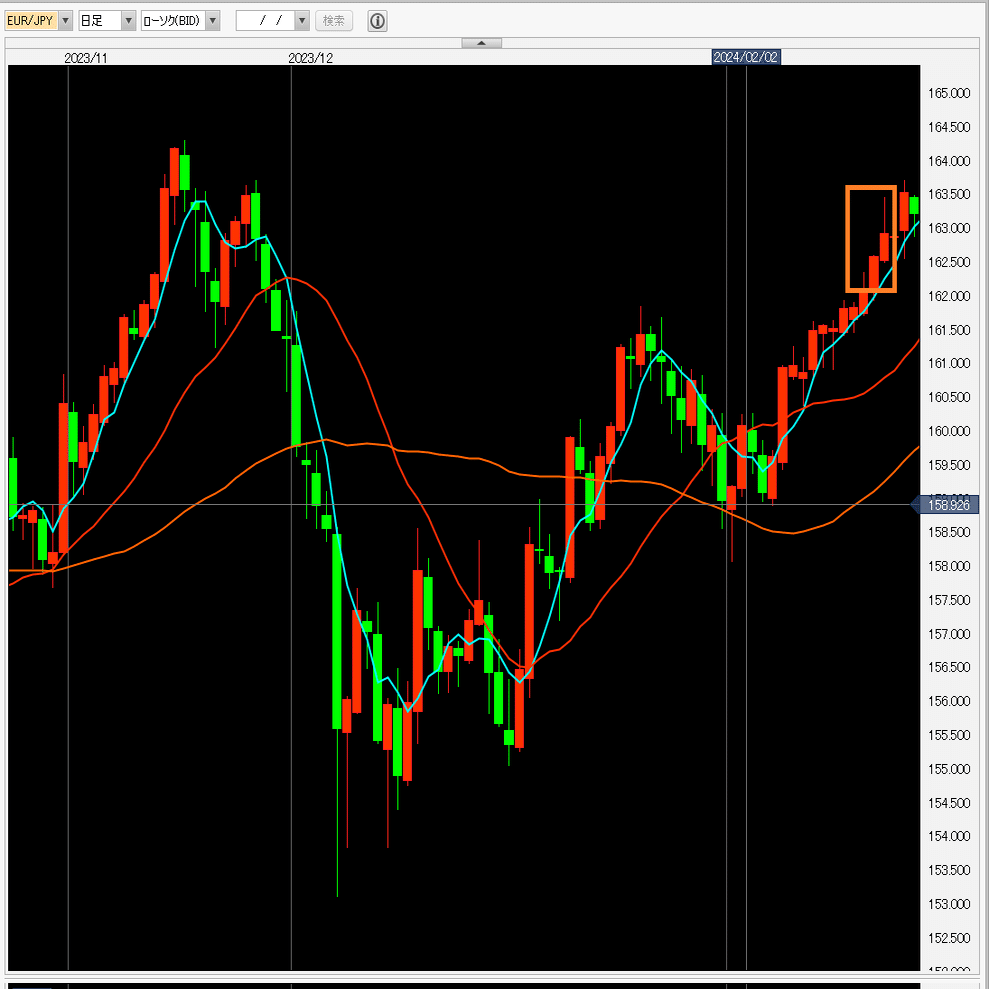Viewport: 989px width, 989px height.
Task: Click the 158.926 current price tag
Action: (948, 505)
